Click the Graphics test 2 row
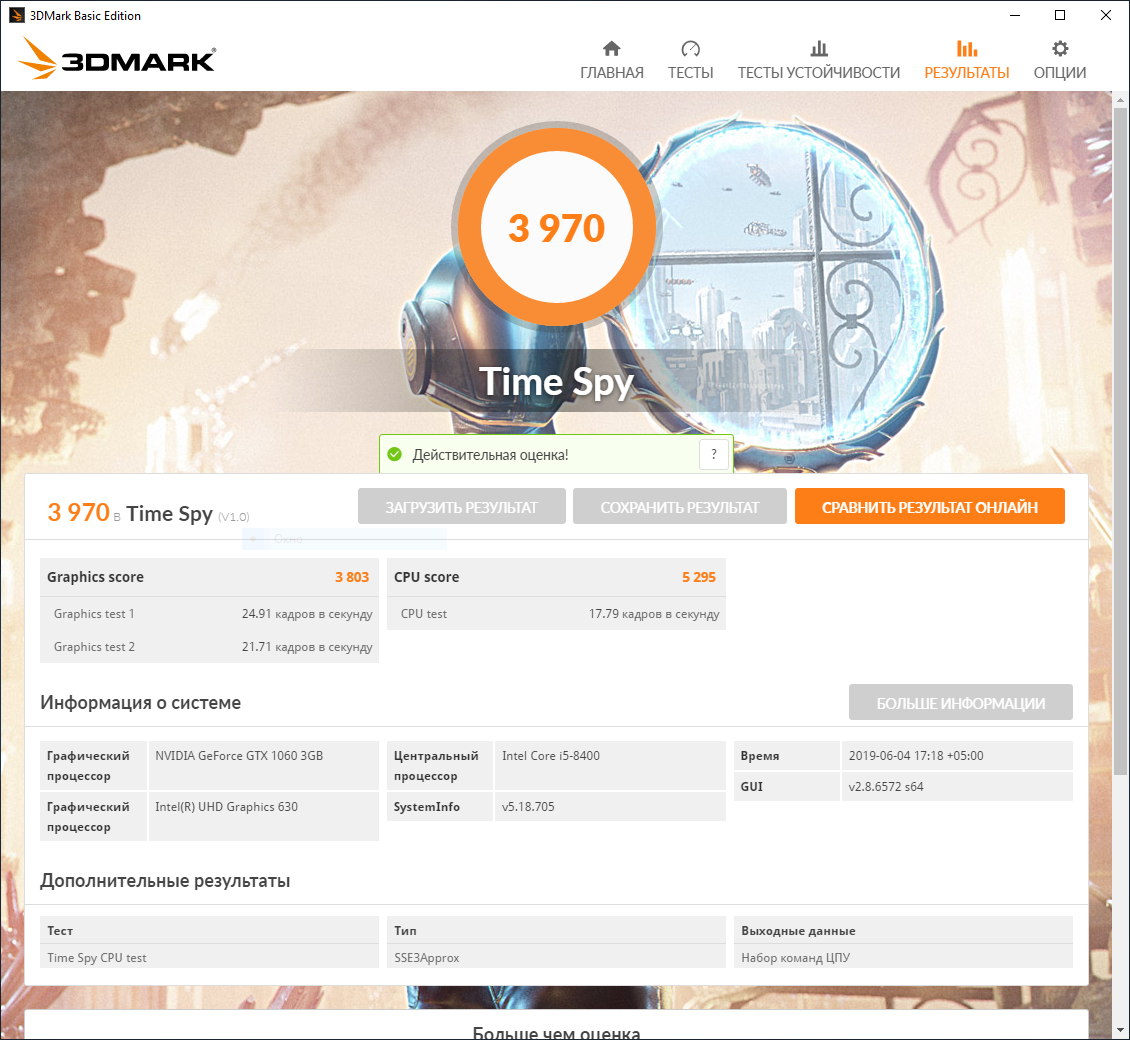1130x1040 pixels. [x=209, y=646]
